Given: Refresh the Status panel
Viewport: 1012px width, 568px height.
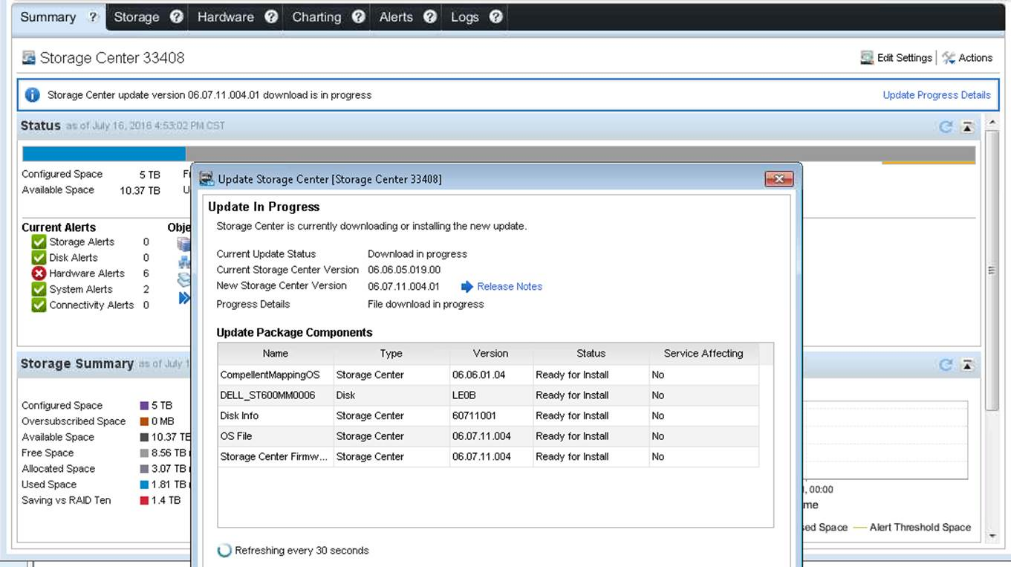Looking at the screenshot, I should pos(946,127).
